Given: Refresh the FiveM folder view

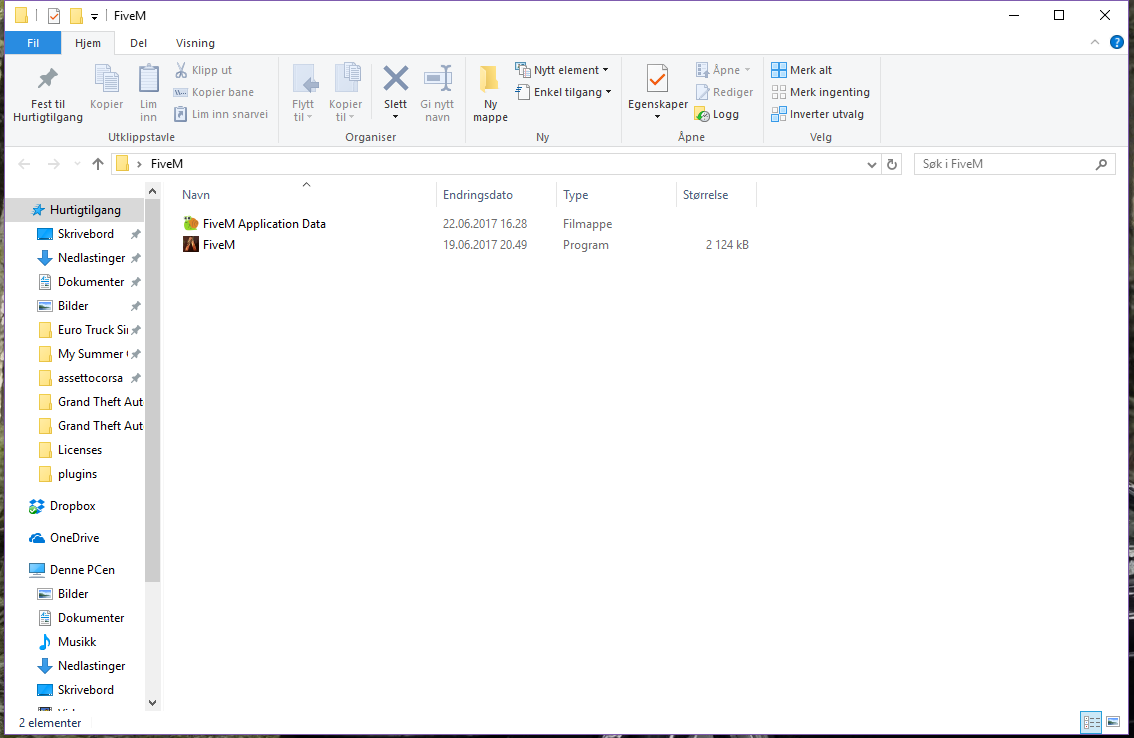Looking at the screenshot, I should 892,164.
